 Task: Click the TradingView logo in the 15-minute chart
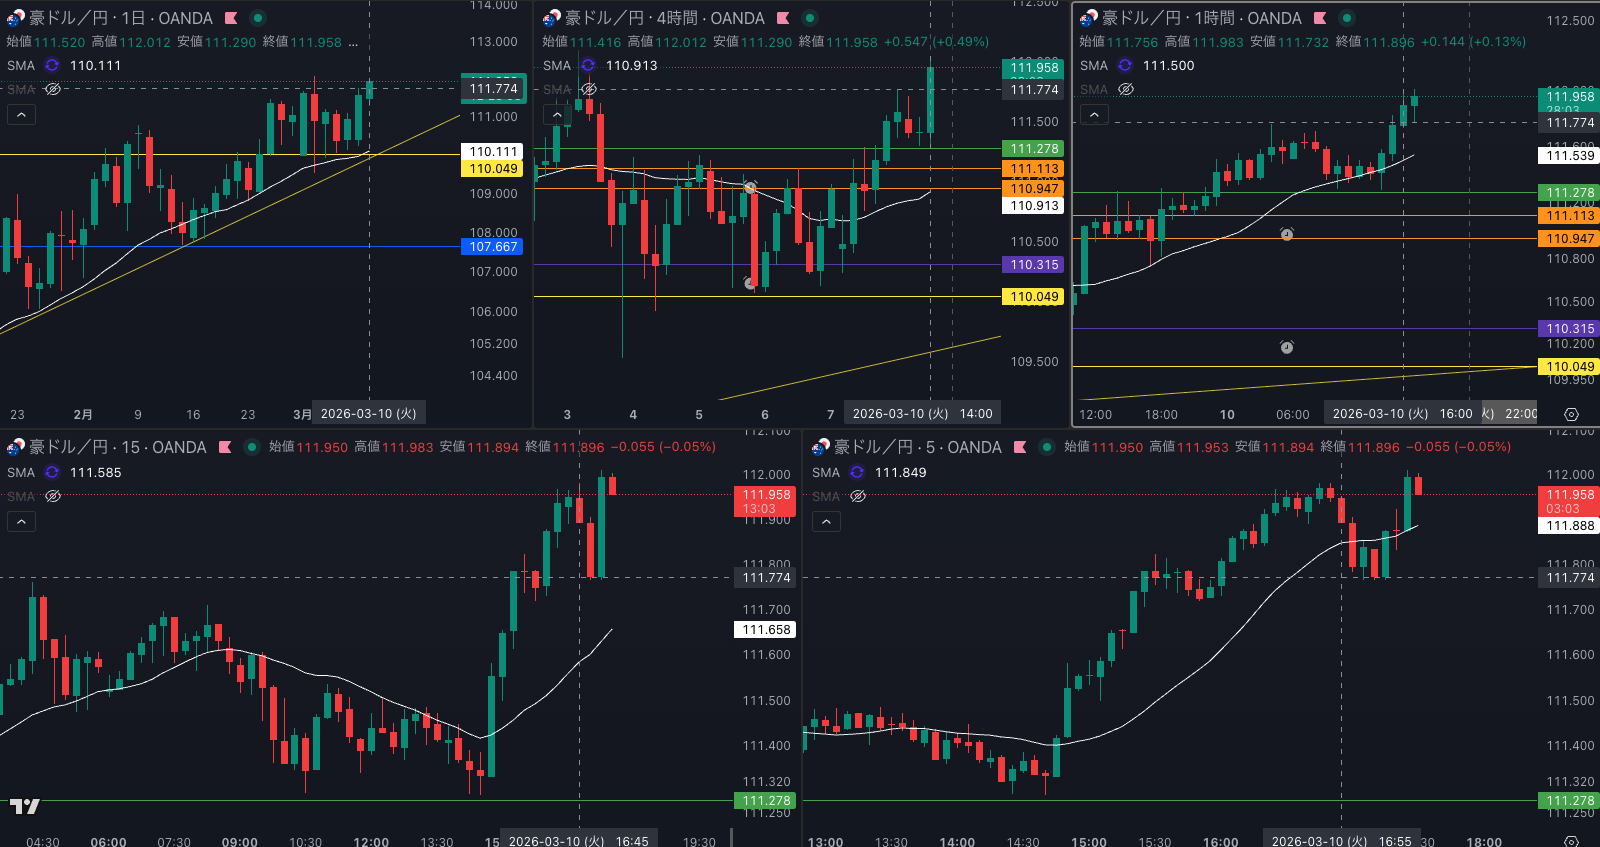[x=25, y=806]
